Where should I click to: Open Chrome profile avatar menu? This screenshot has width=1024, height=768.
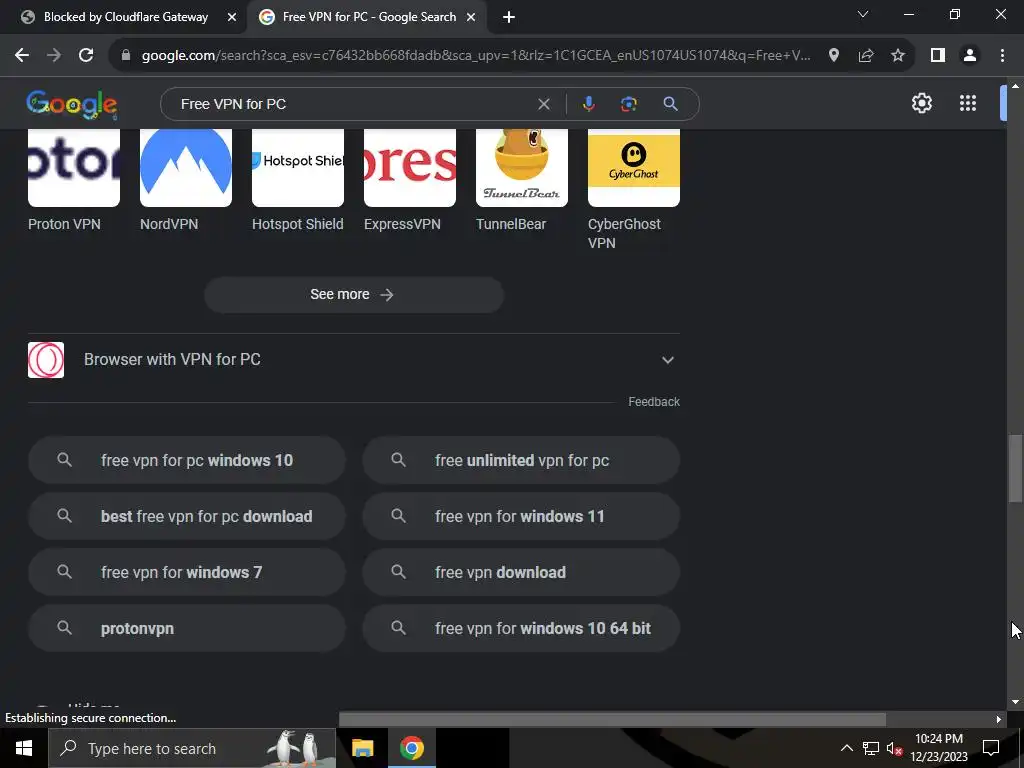coord(970,56)
